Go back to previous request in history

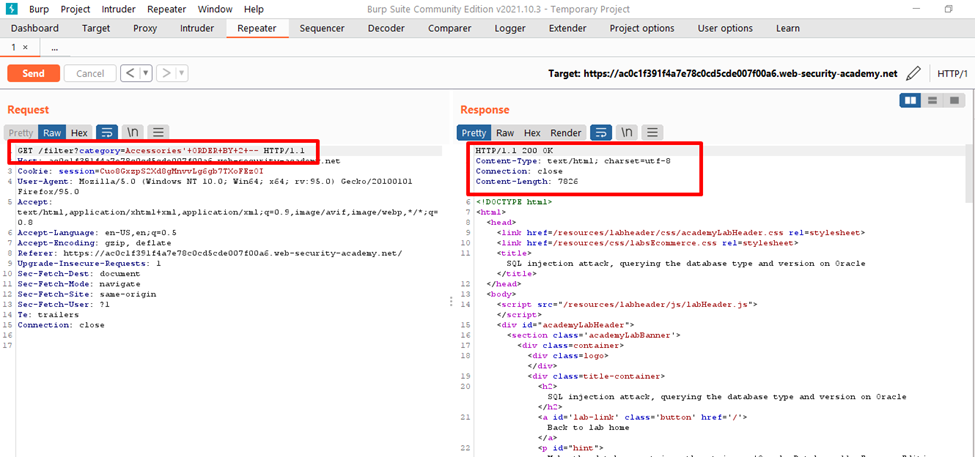(130, 73)
